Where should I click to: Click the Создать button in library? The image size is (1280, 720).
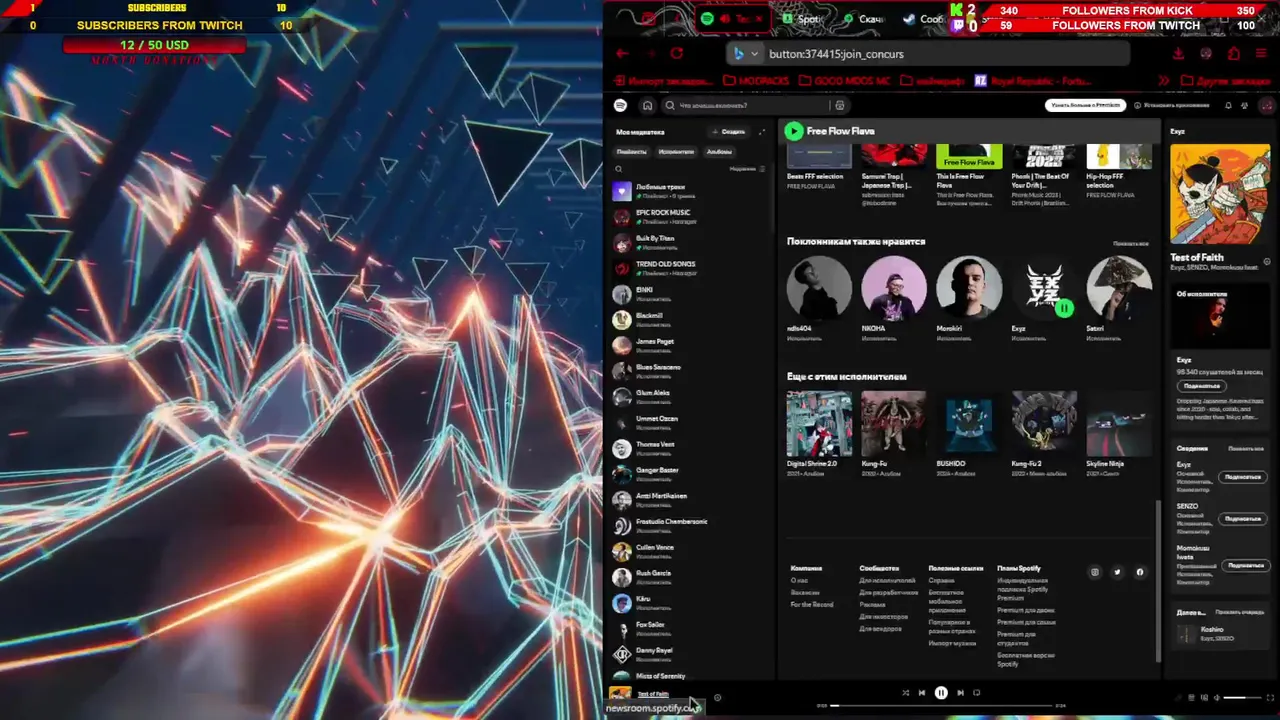729,132
